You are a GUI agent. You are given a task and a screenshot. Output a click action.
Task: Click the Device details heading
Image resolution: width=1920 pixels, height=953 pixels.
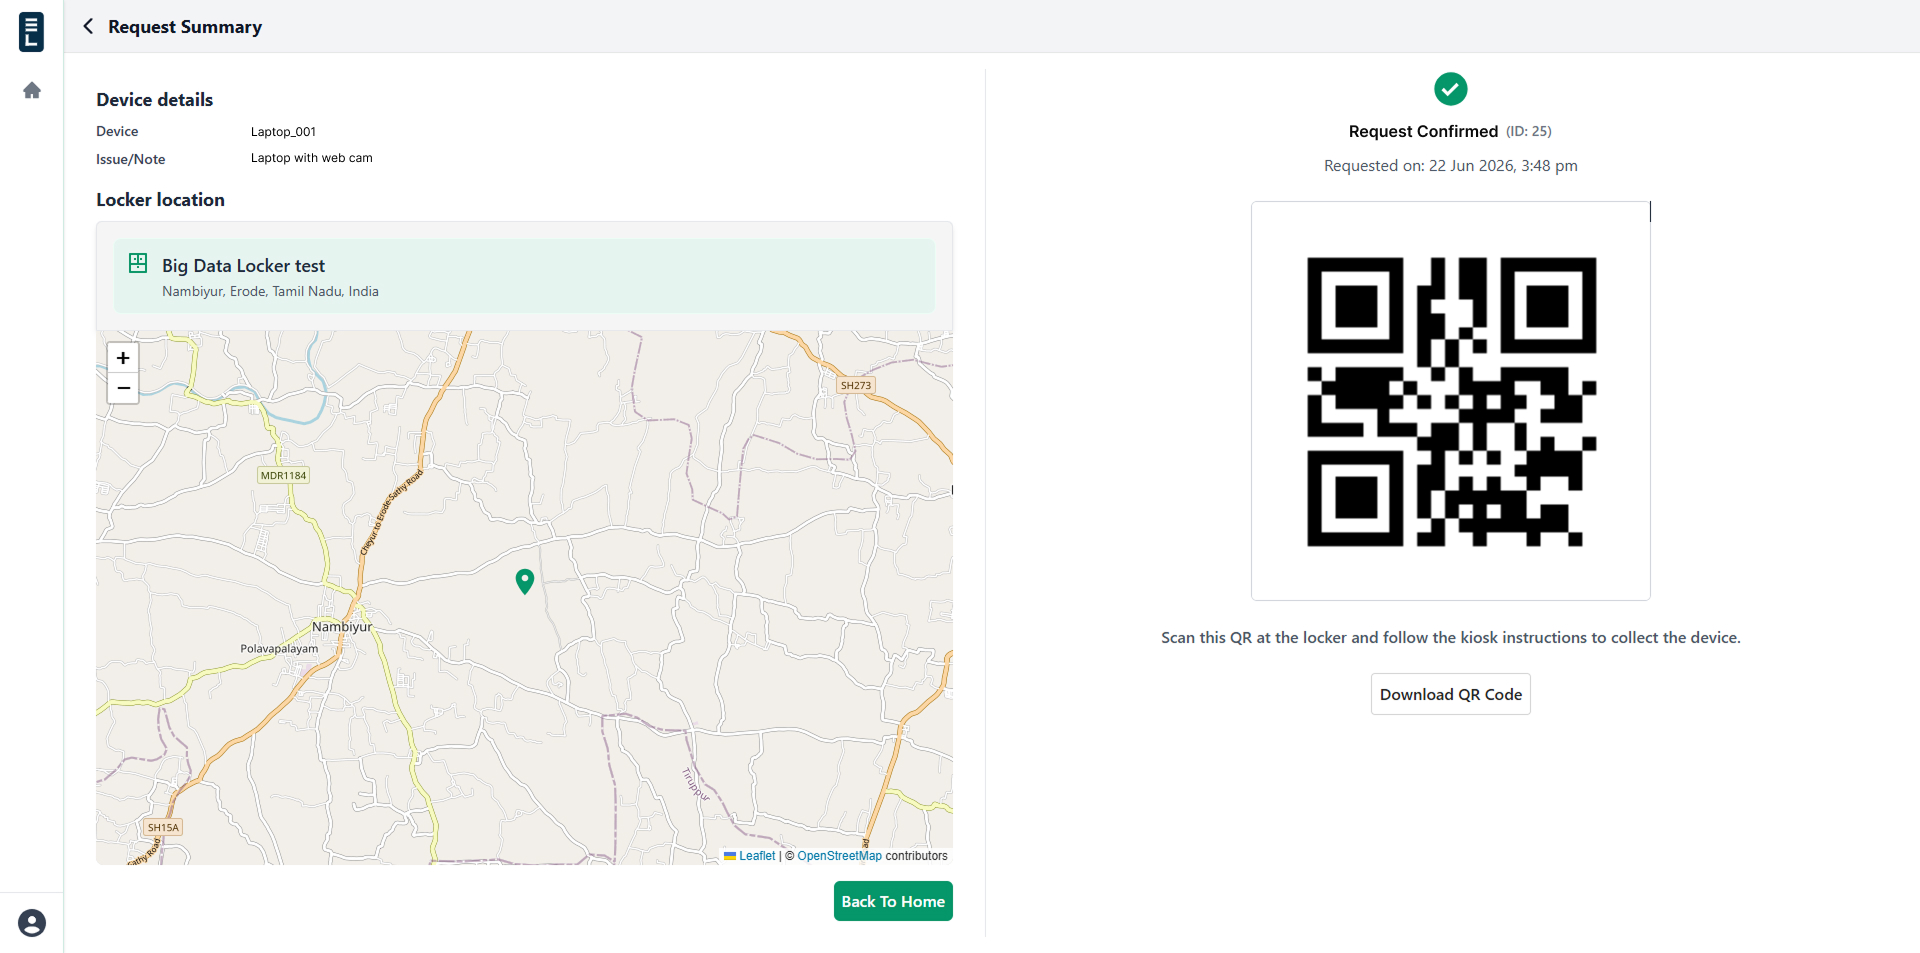coord(155,100)
